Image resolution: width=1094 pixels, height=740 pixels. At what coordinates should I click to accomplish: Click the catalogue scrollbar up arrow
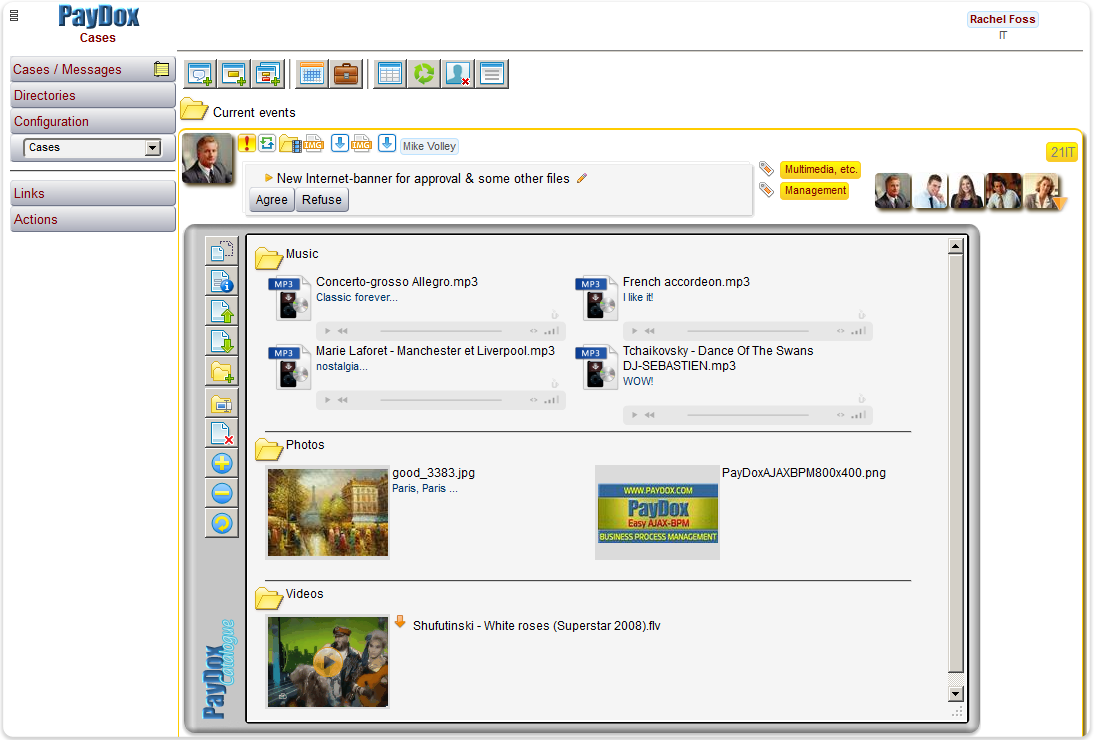coord(956,246)
